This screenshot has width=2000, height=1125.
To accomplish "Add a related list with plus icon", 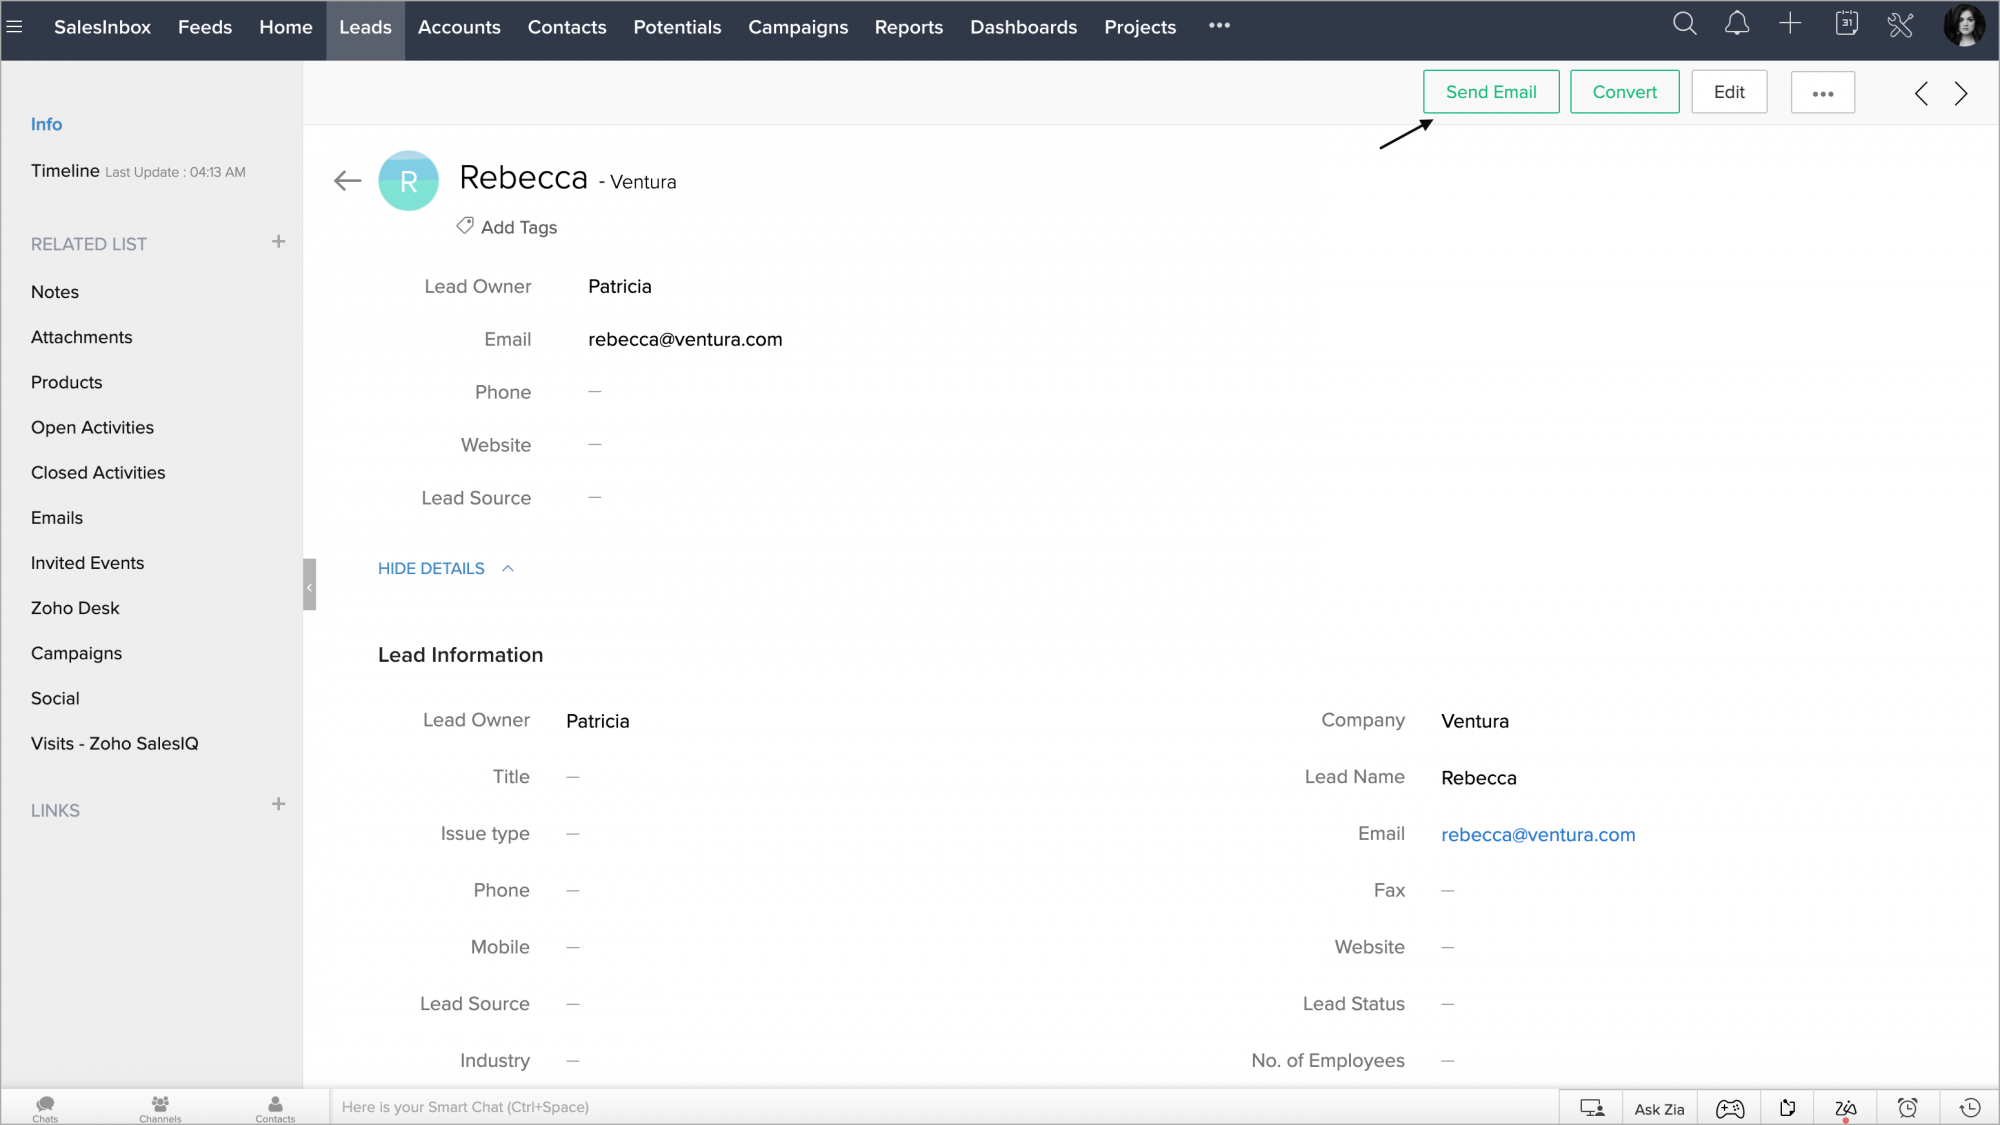I will tap(278, 242).
